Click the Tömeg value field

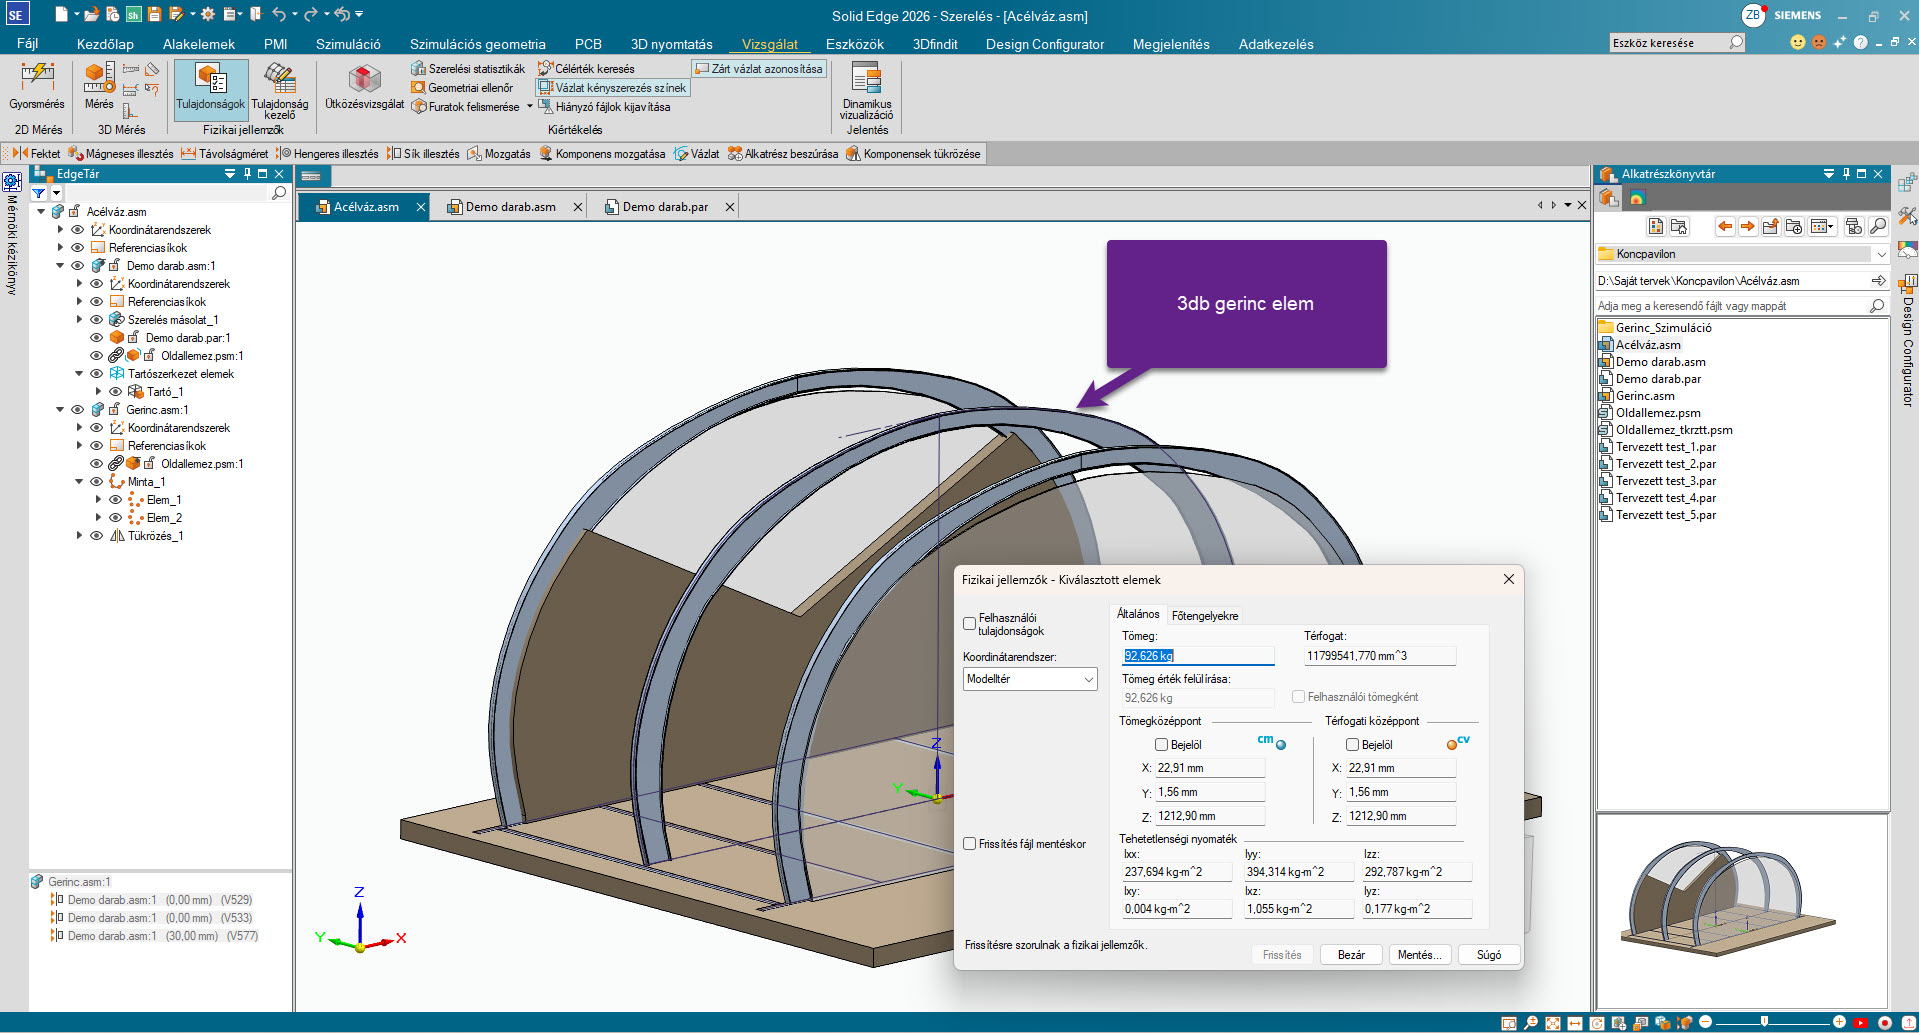(x=1198, y=656)
